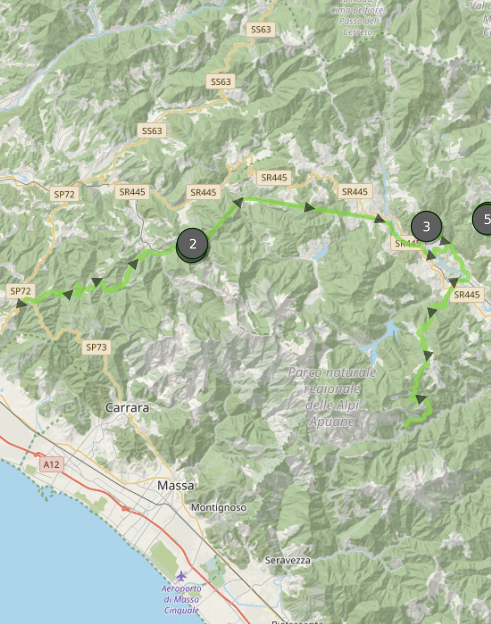Click the arrow at route's sharp northern corner
Screen dimensions: 491x624
(x=238, y=203)
